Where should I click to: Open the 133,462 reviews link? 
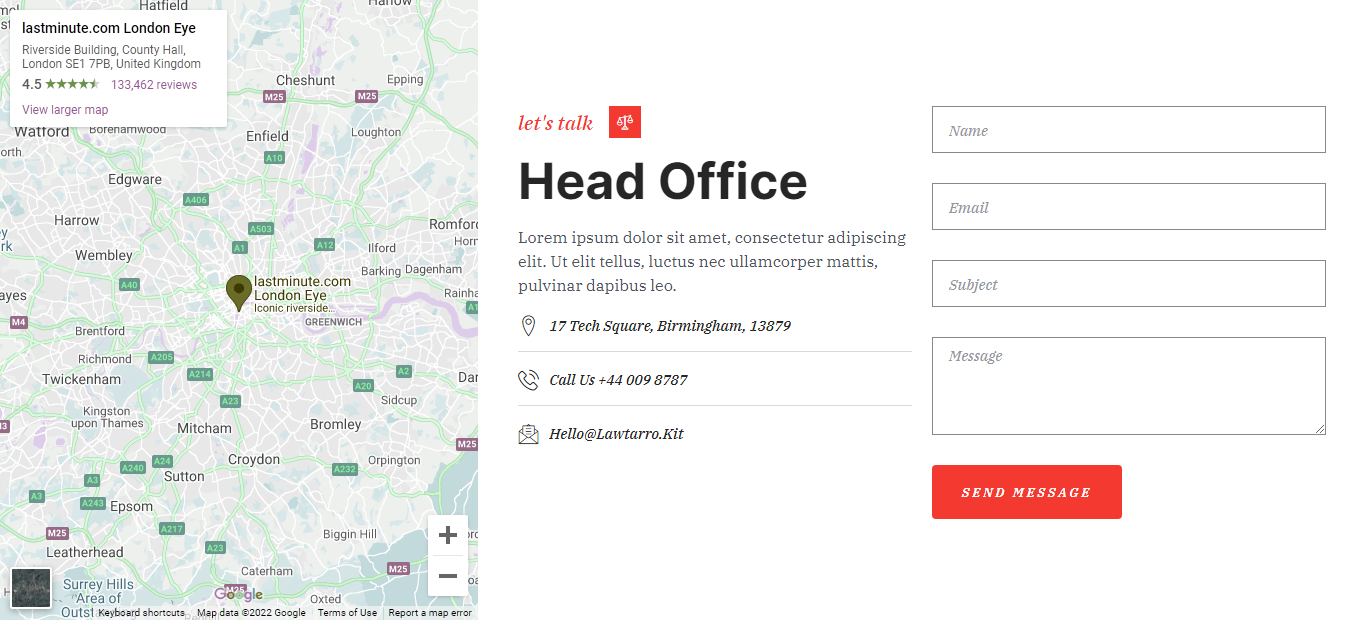click(154, 85)
